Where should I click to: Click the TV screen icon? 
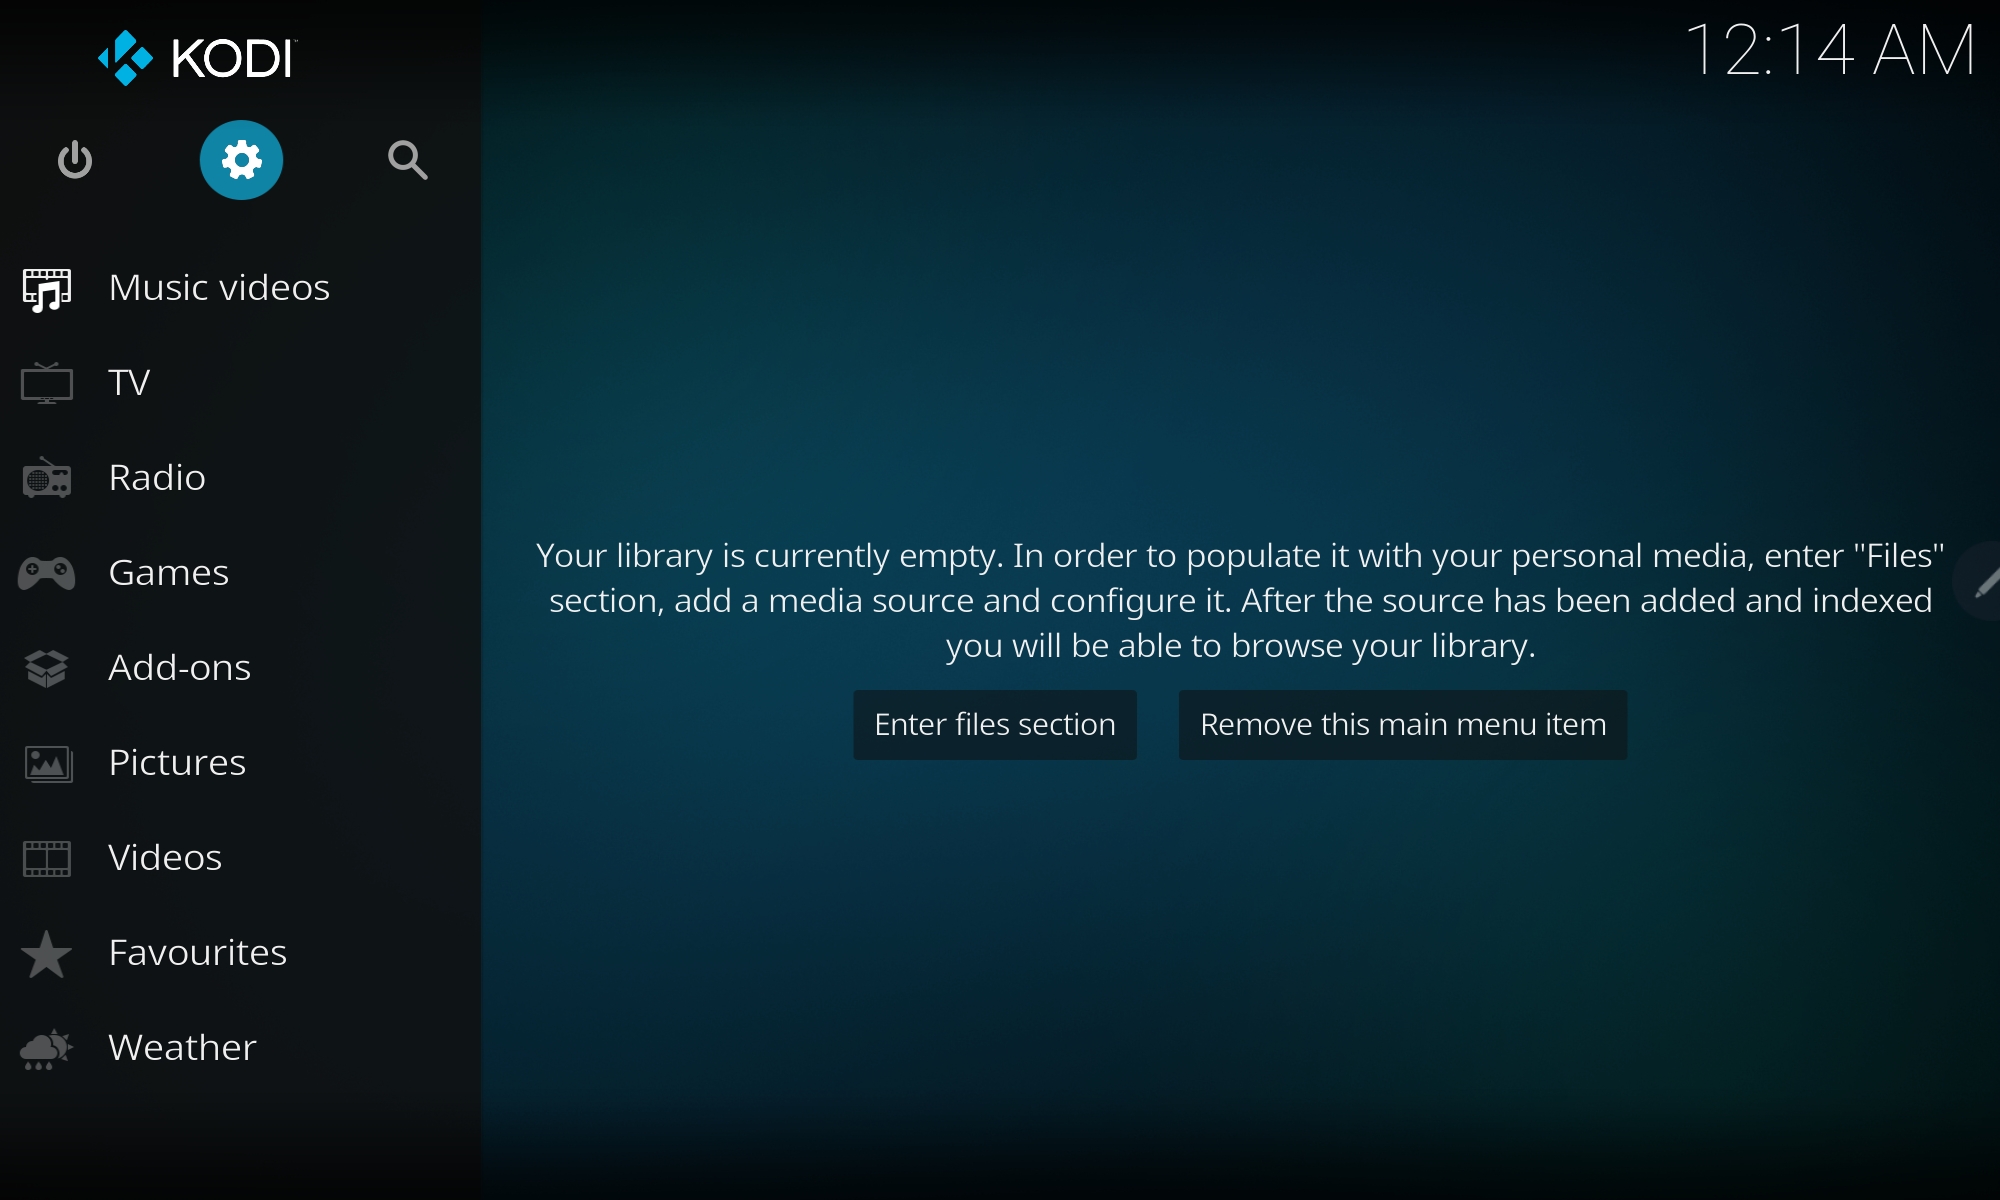click(x=47, y=383)
